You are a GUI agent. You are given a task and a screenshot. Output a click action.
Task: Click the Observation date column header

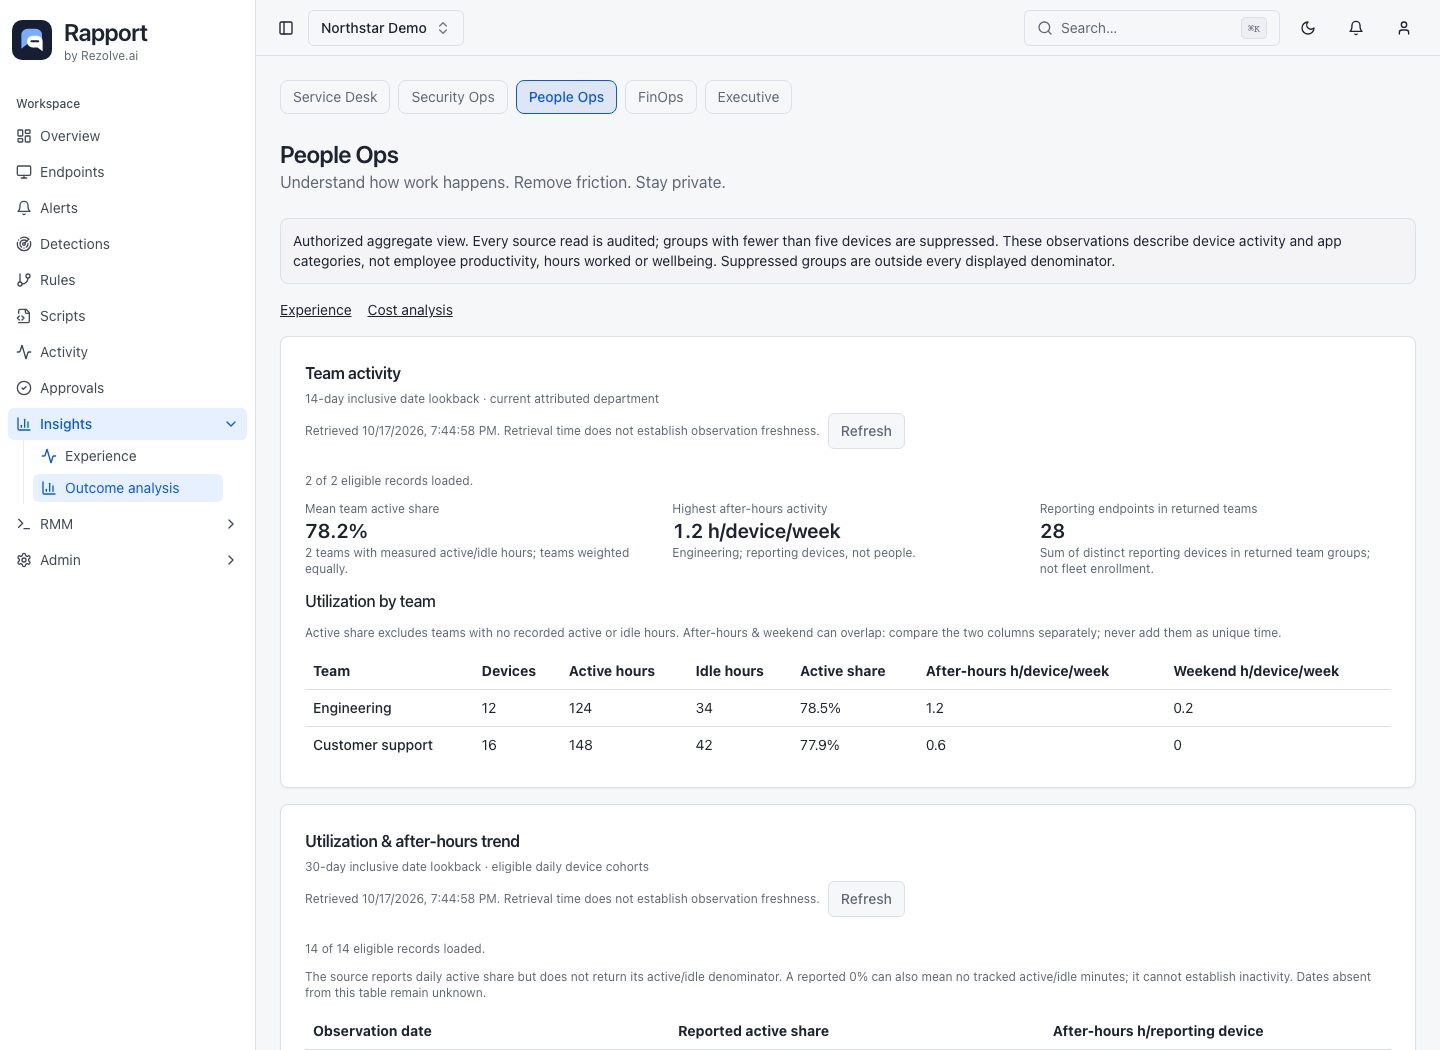tap(372, 1031)
